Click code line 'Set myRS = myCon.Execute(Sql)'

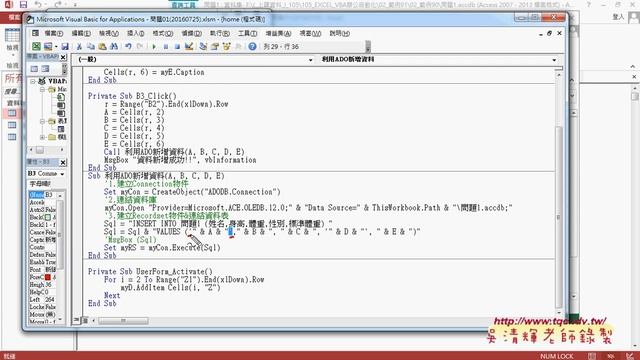(162, 248)
